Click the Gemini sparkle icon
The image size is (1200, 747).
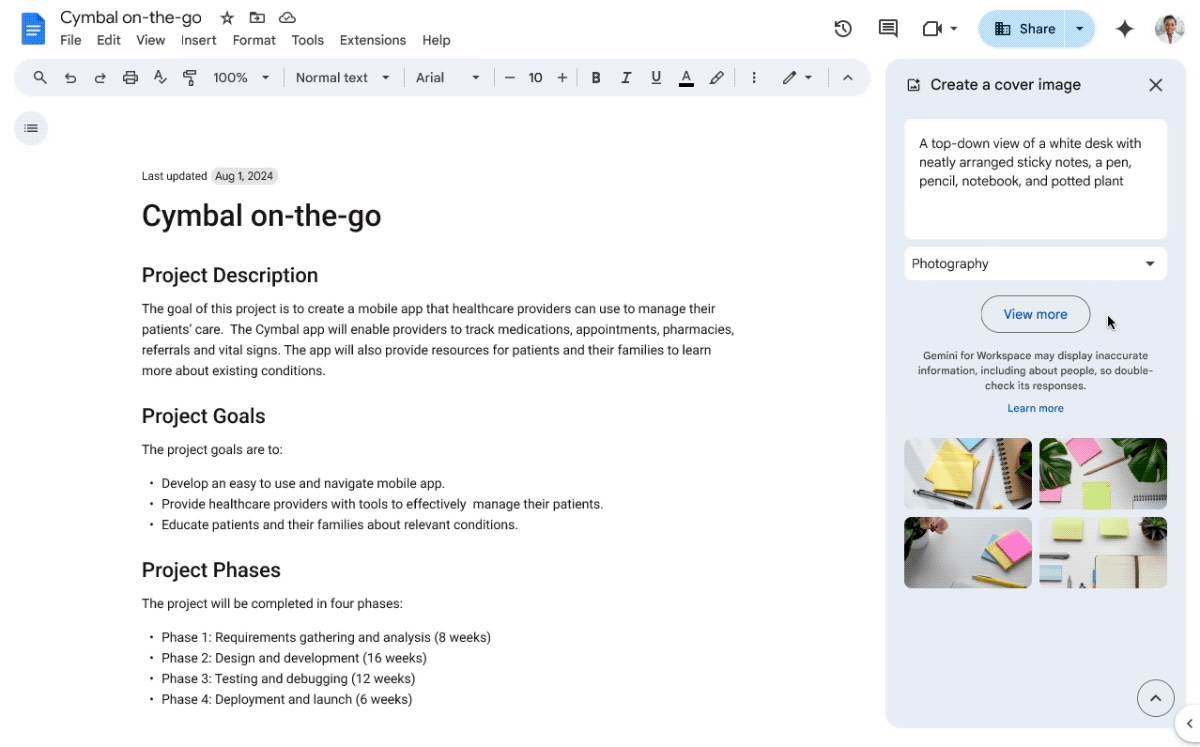[1124, 29]
